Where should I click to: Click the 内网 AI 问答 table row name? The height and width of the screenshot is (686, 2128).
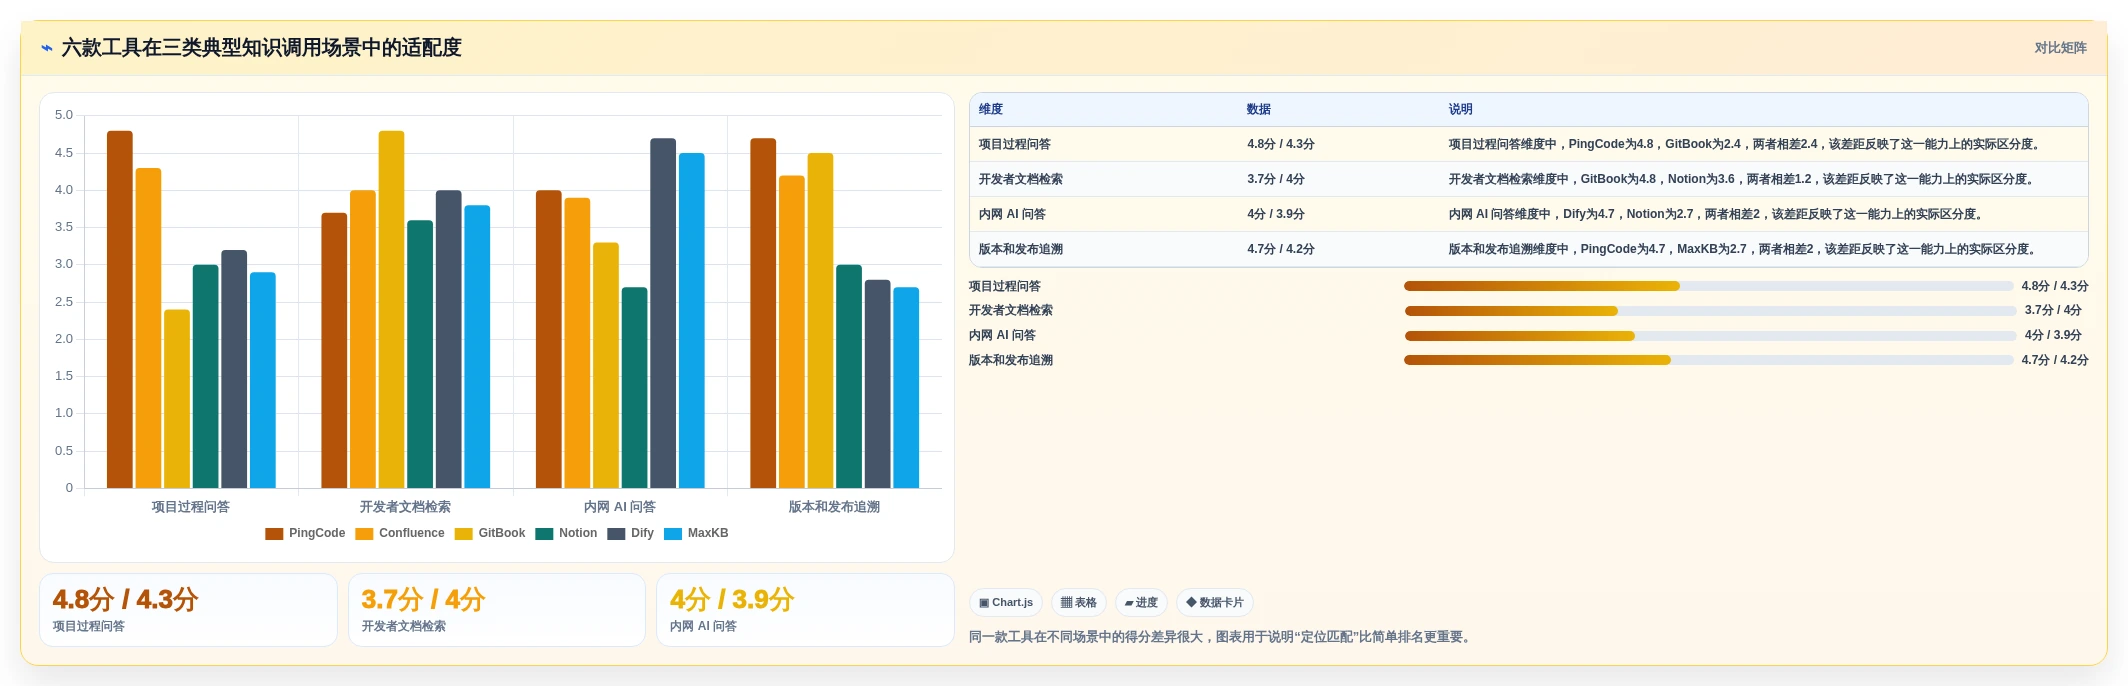click(x=1012, y=215)
